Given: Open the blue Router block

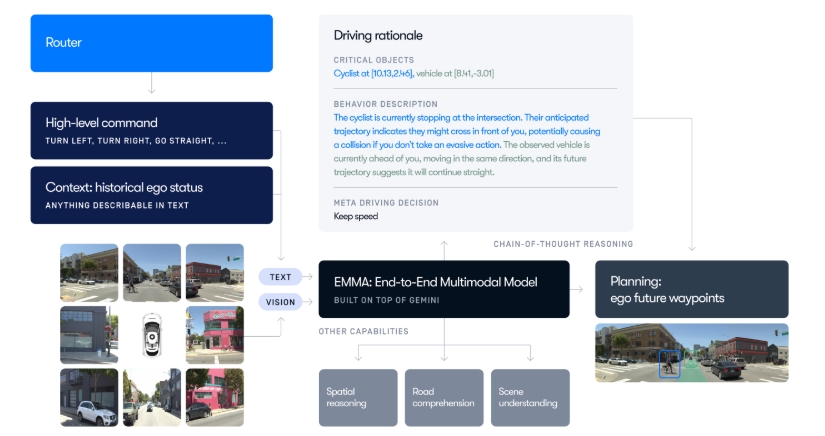Looking at the screenshot, I should pos(151,43).
